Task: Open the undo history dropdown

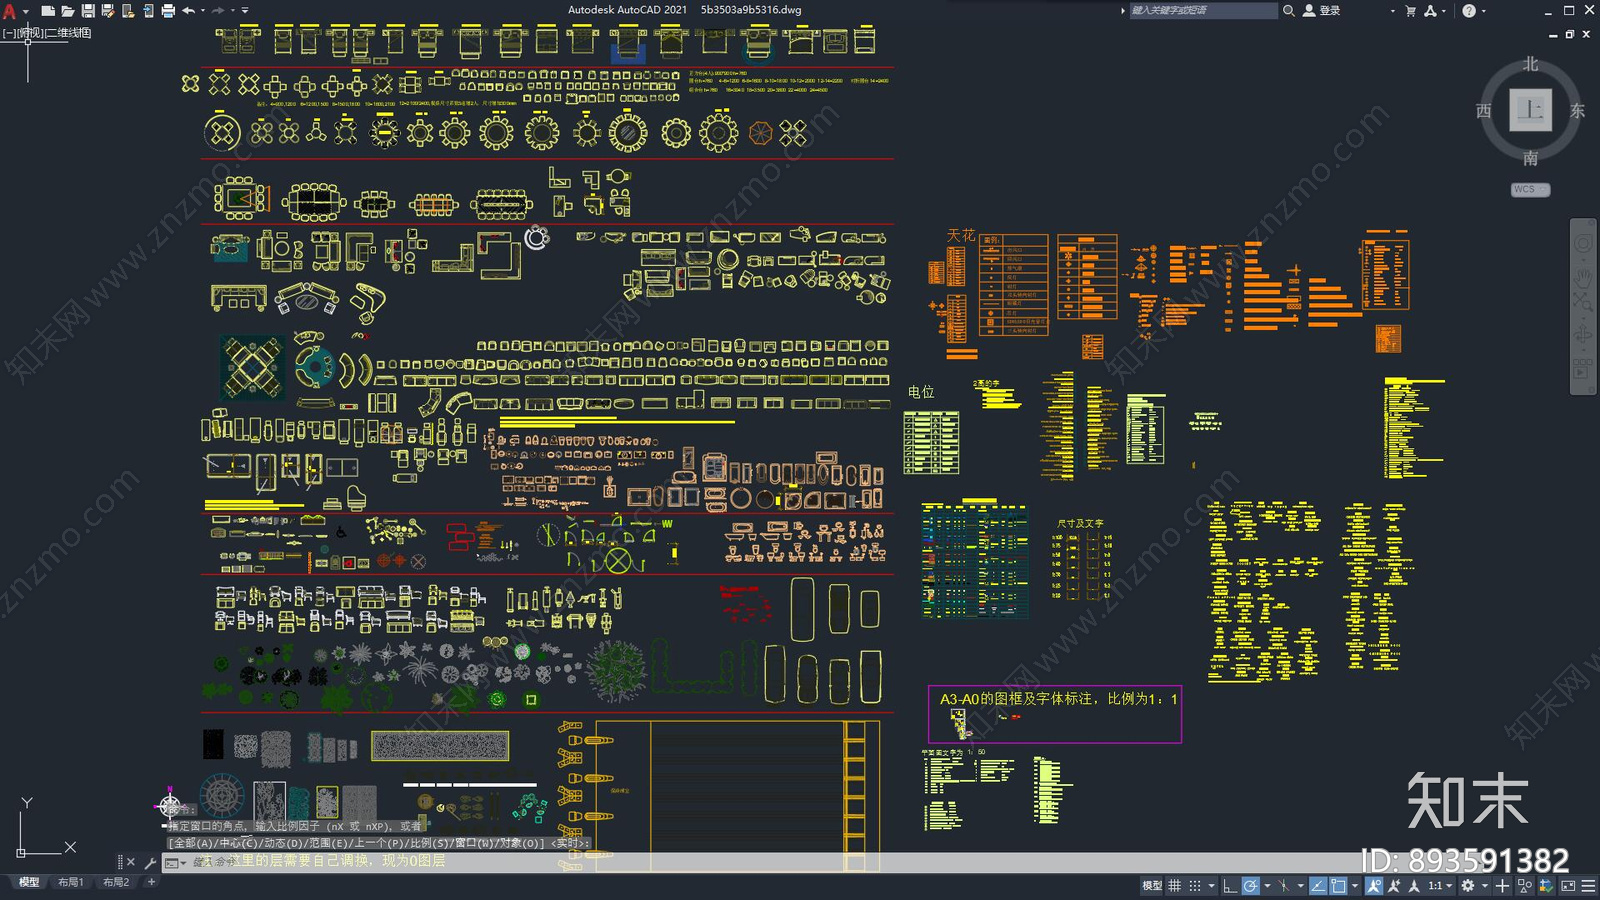Action: (x=202, y=11)
